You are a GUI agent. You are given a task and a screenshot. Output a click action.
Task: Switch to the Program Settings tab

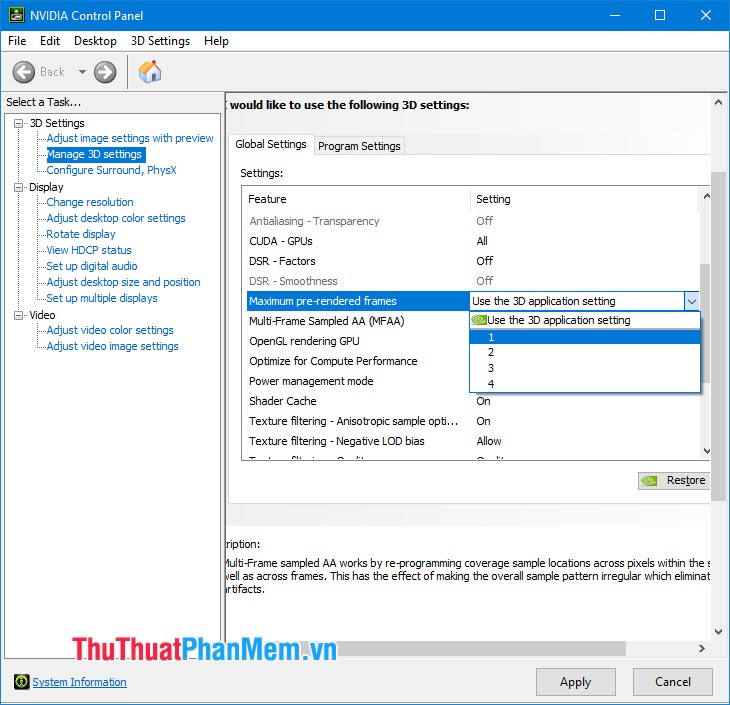click(359, 146)
